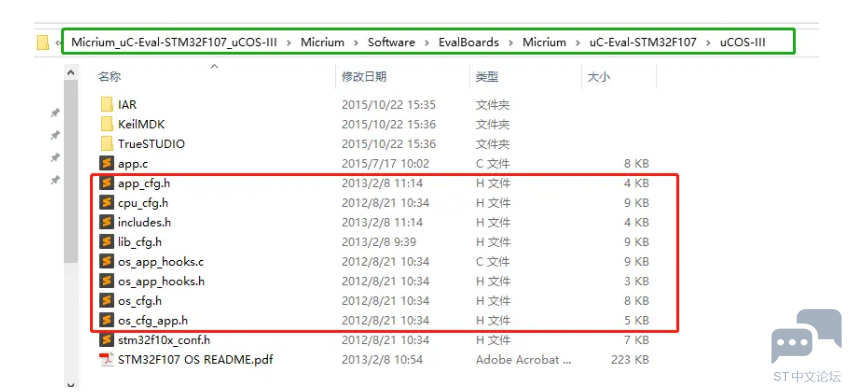Click the third quick access pin icon
This screenshot has height=392, width=850.
click(x=55, y=157)
